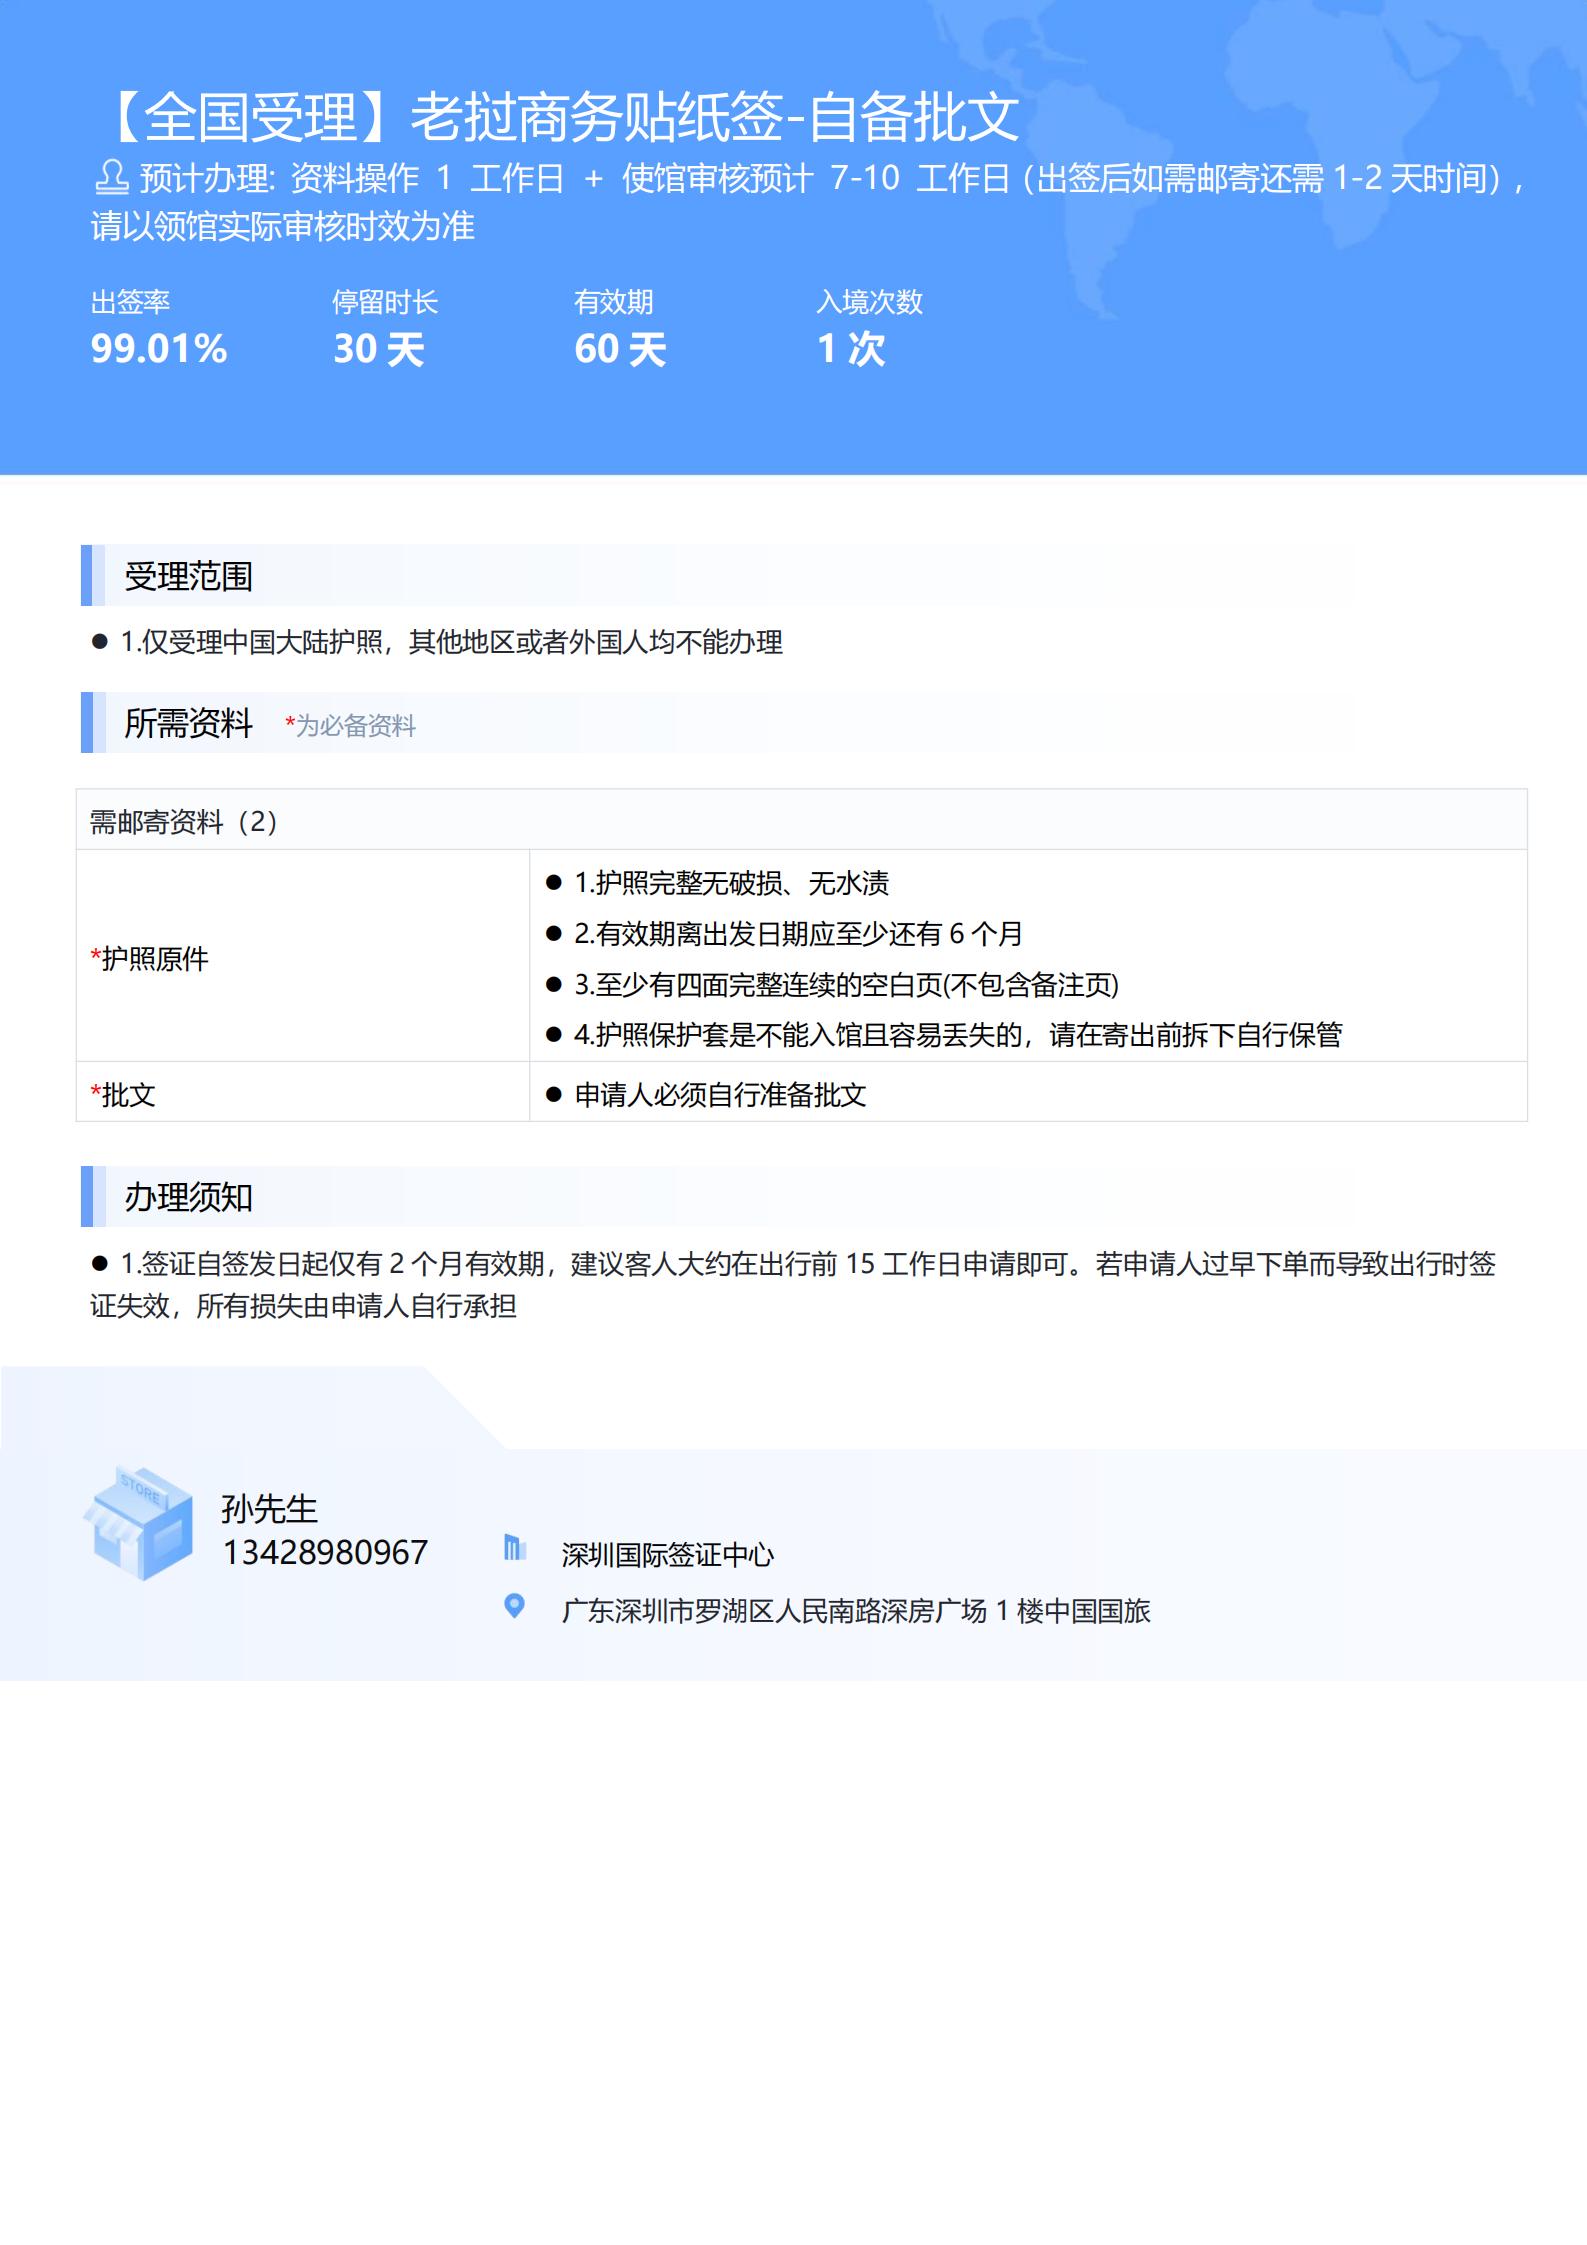This screenshot has height=2245, width=1587.
Task: Click the 护照原件 table cell
Action: coord(303,957)
